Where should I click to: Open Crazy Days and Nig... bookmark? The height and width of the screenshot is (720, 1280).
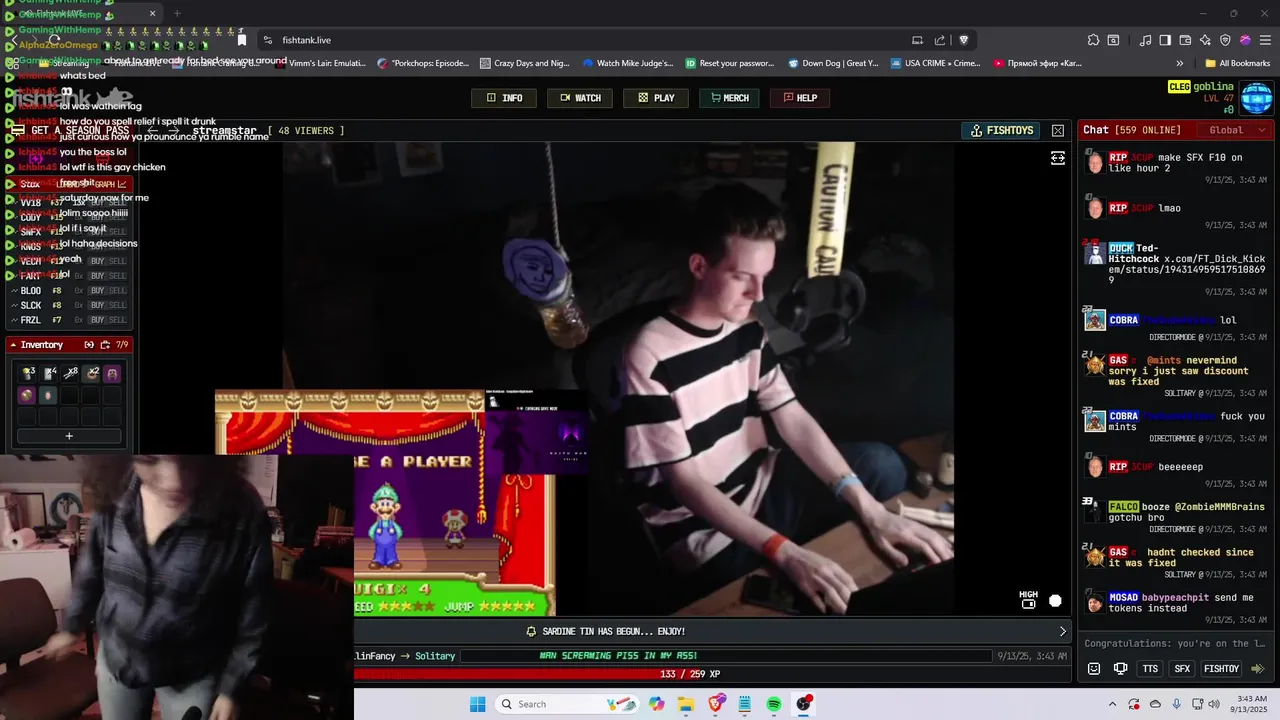click(x=524, y=63)
